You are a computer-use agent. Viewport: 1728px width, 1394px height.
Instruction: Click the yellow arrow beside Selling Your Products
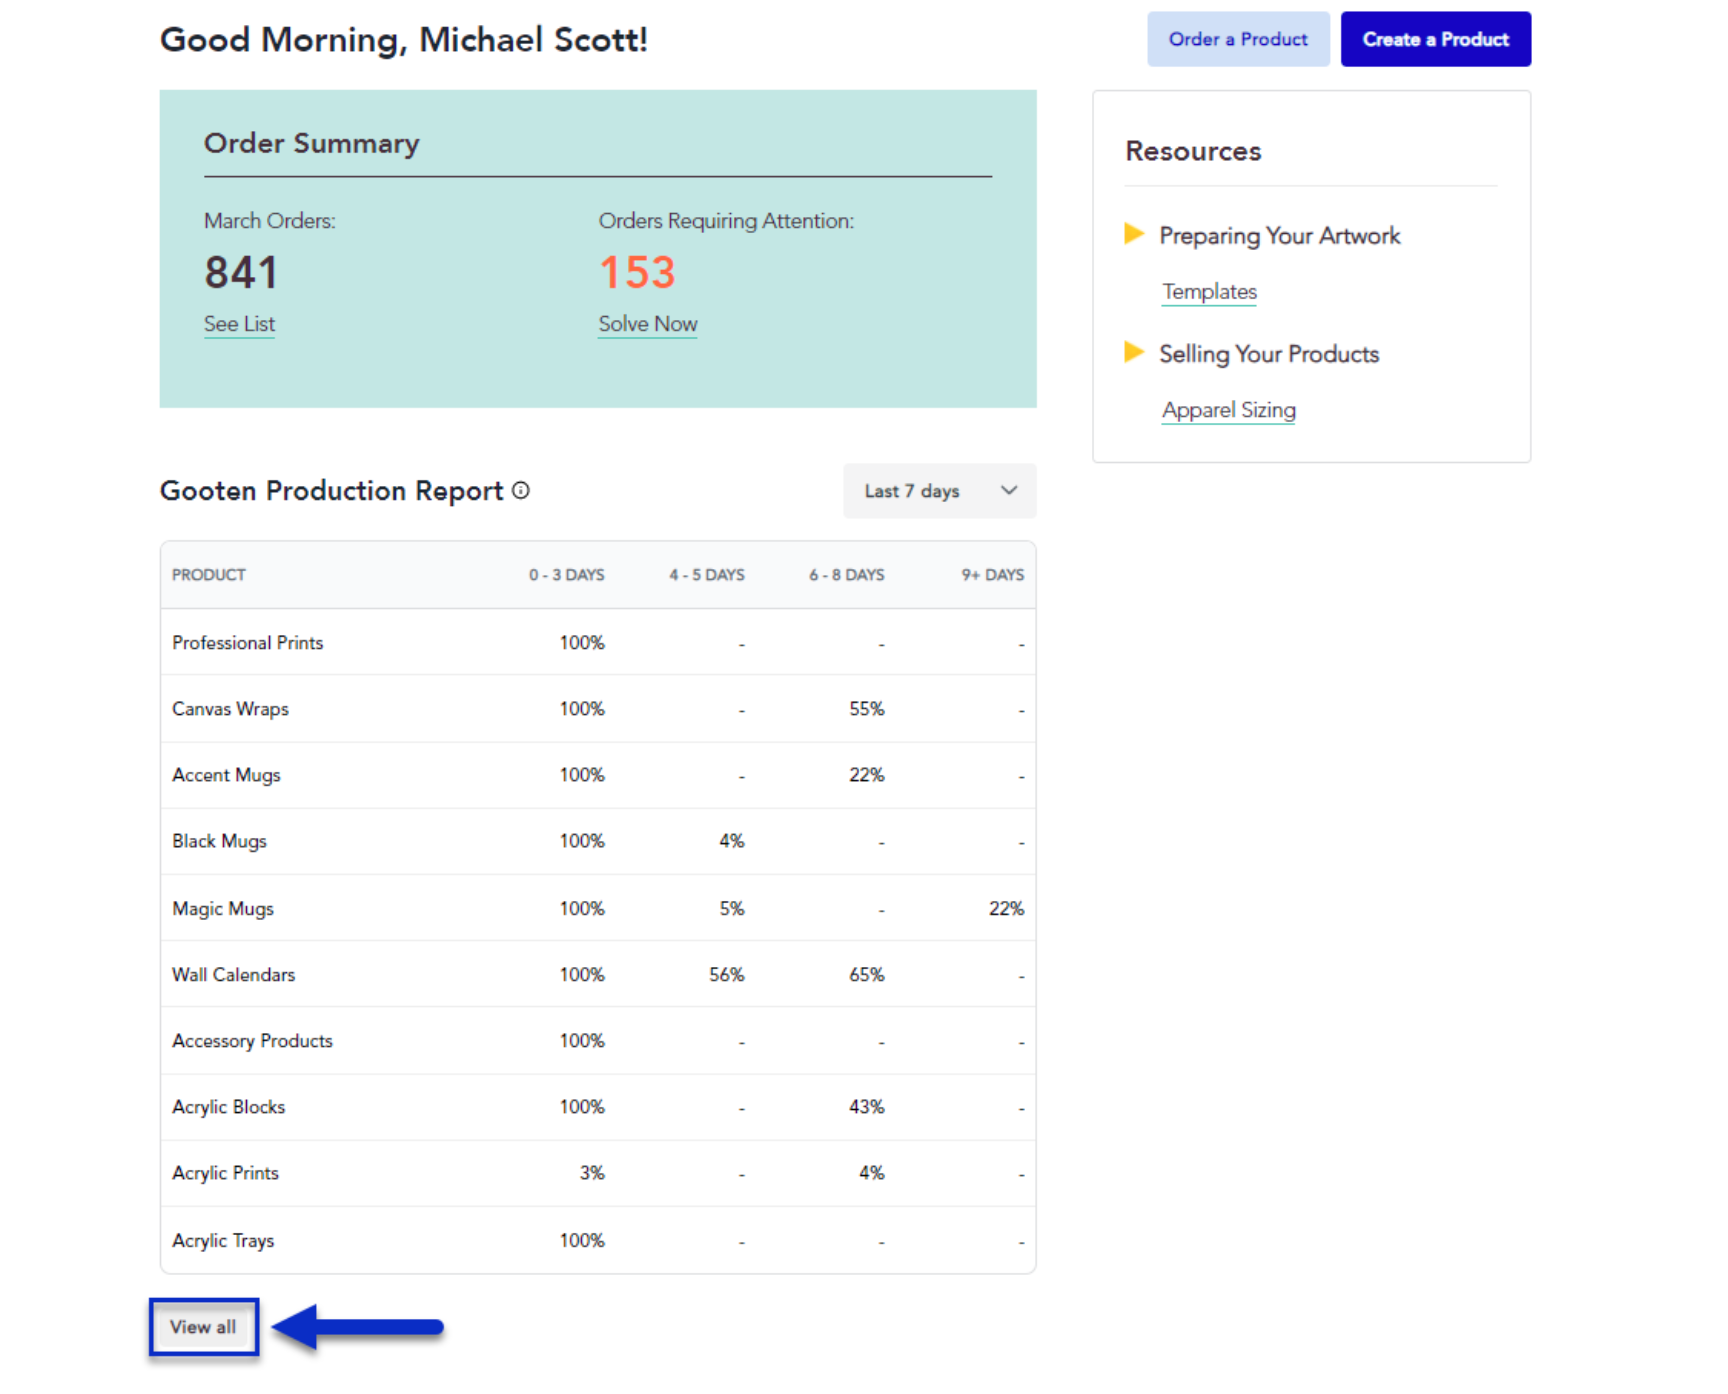[1134, 352]
